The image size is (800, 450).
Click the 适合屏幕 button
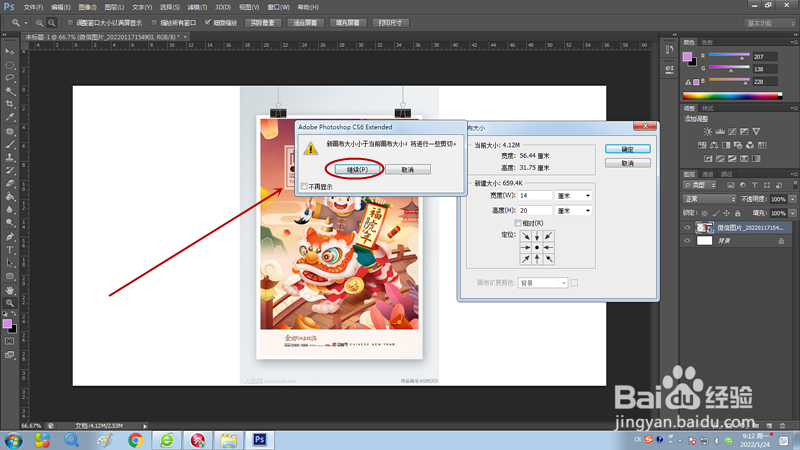click(x=305, y=23)
